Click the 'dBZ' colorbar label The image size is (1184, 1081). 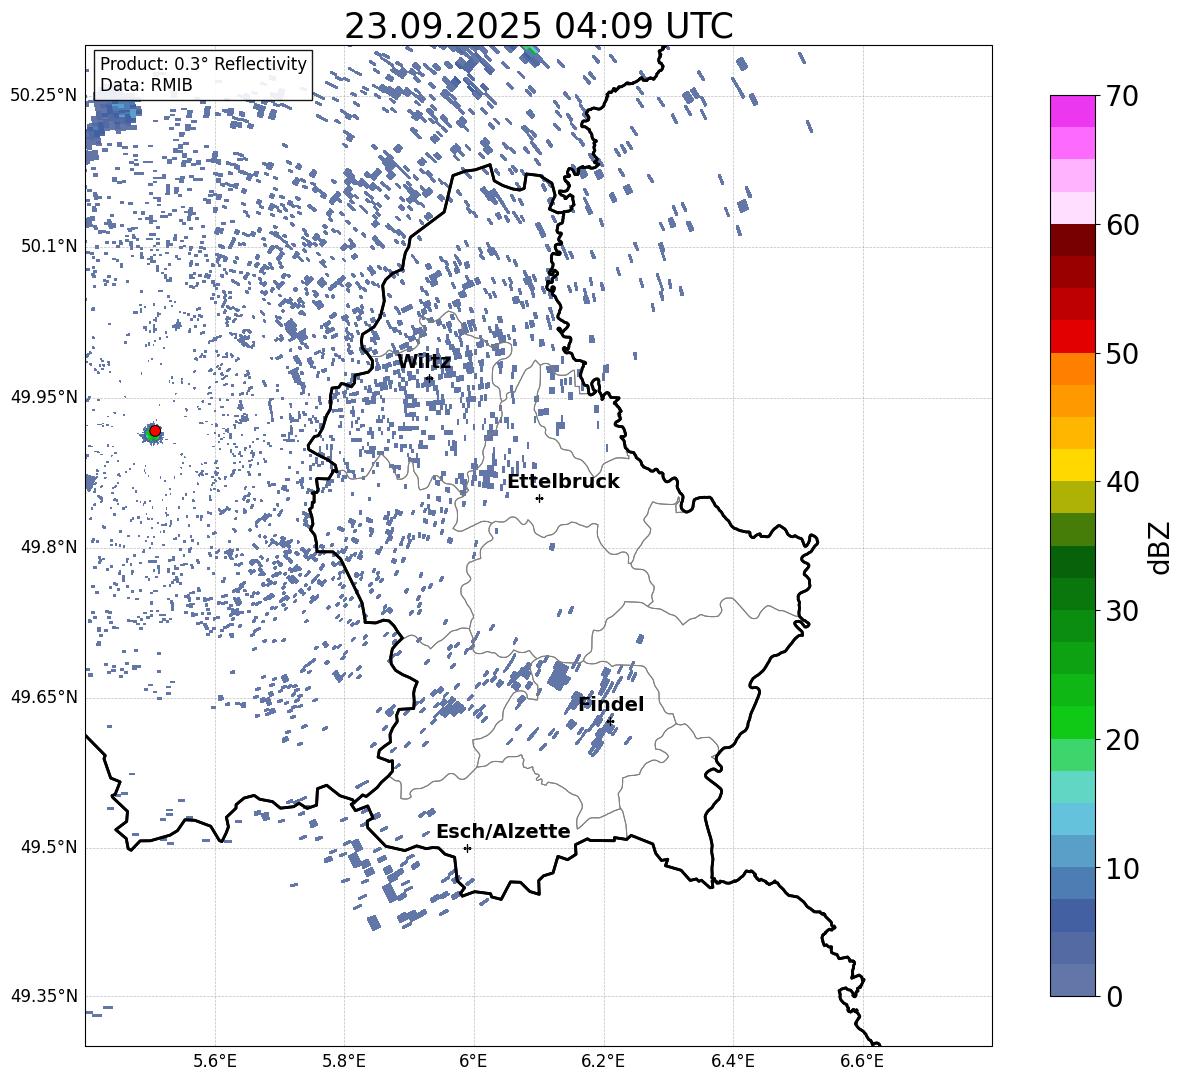(x=1161, y=547)
